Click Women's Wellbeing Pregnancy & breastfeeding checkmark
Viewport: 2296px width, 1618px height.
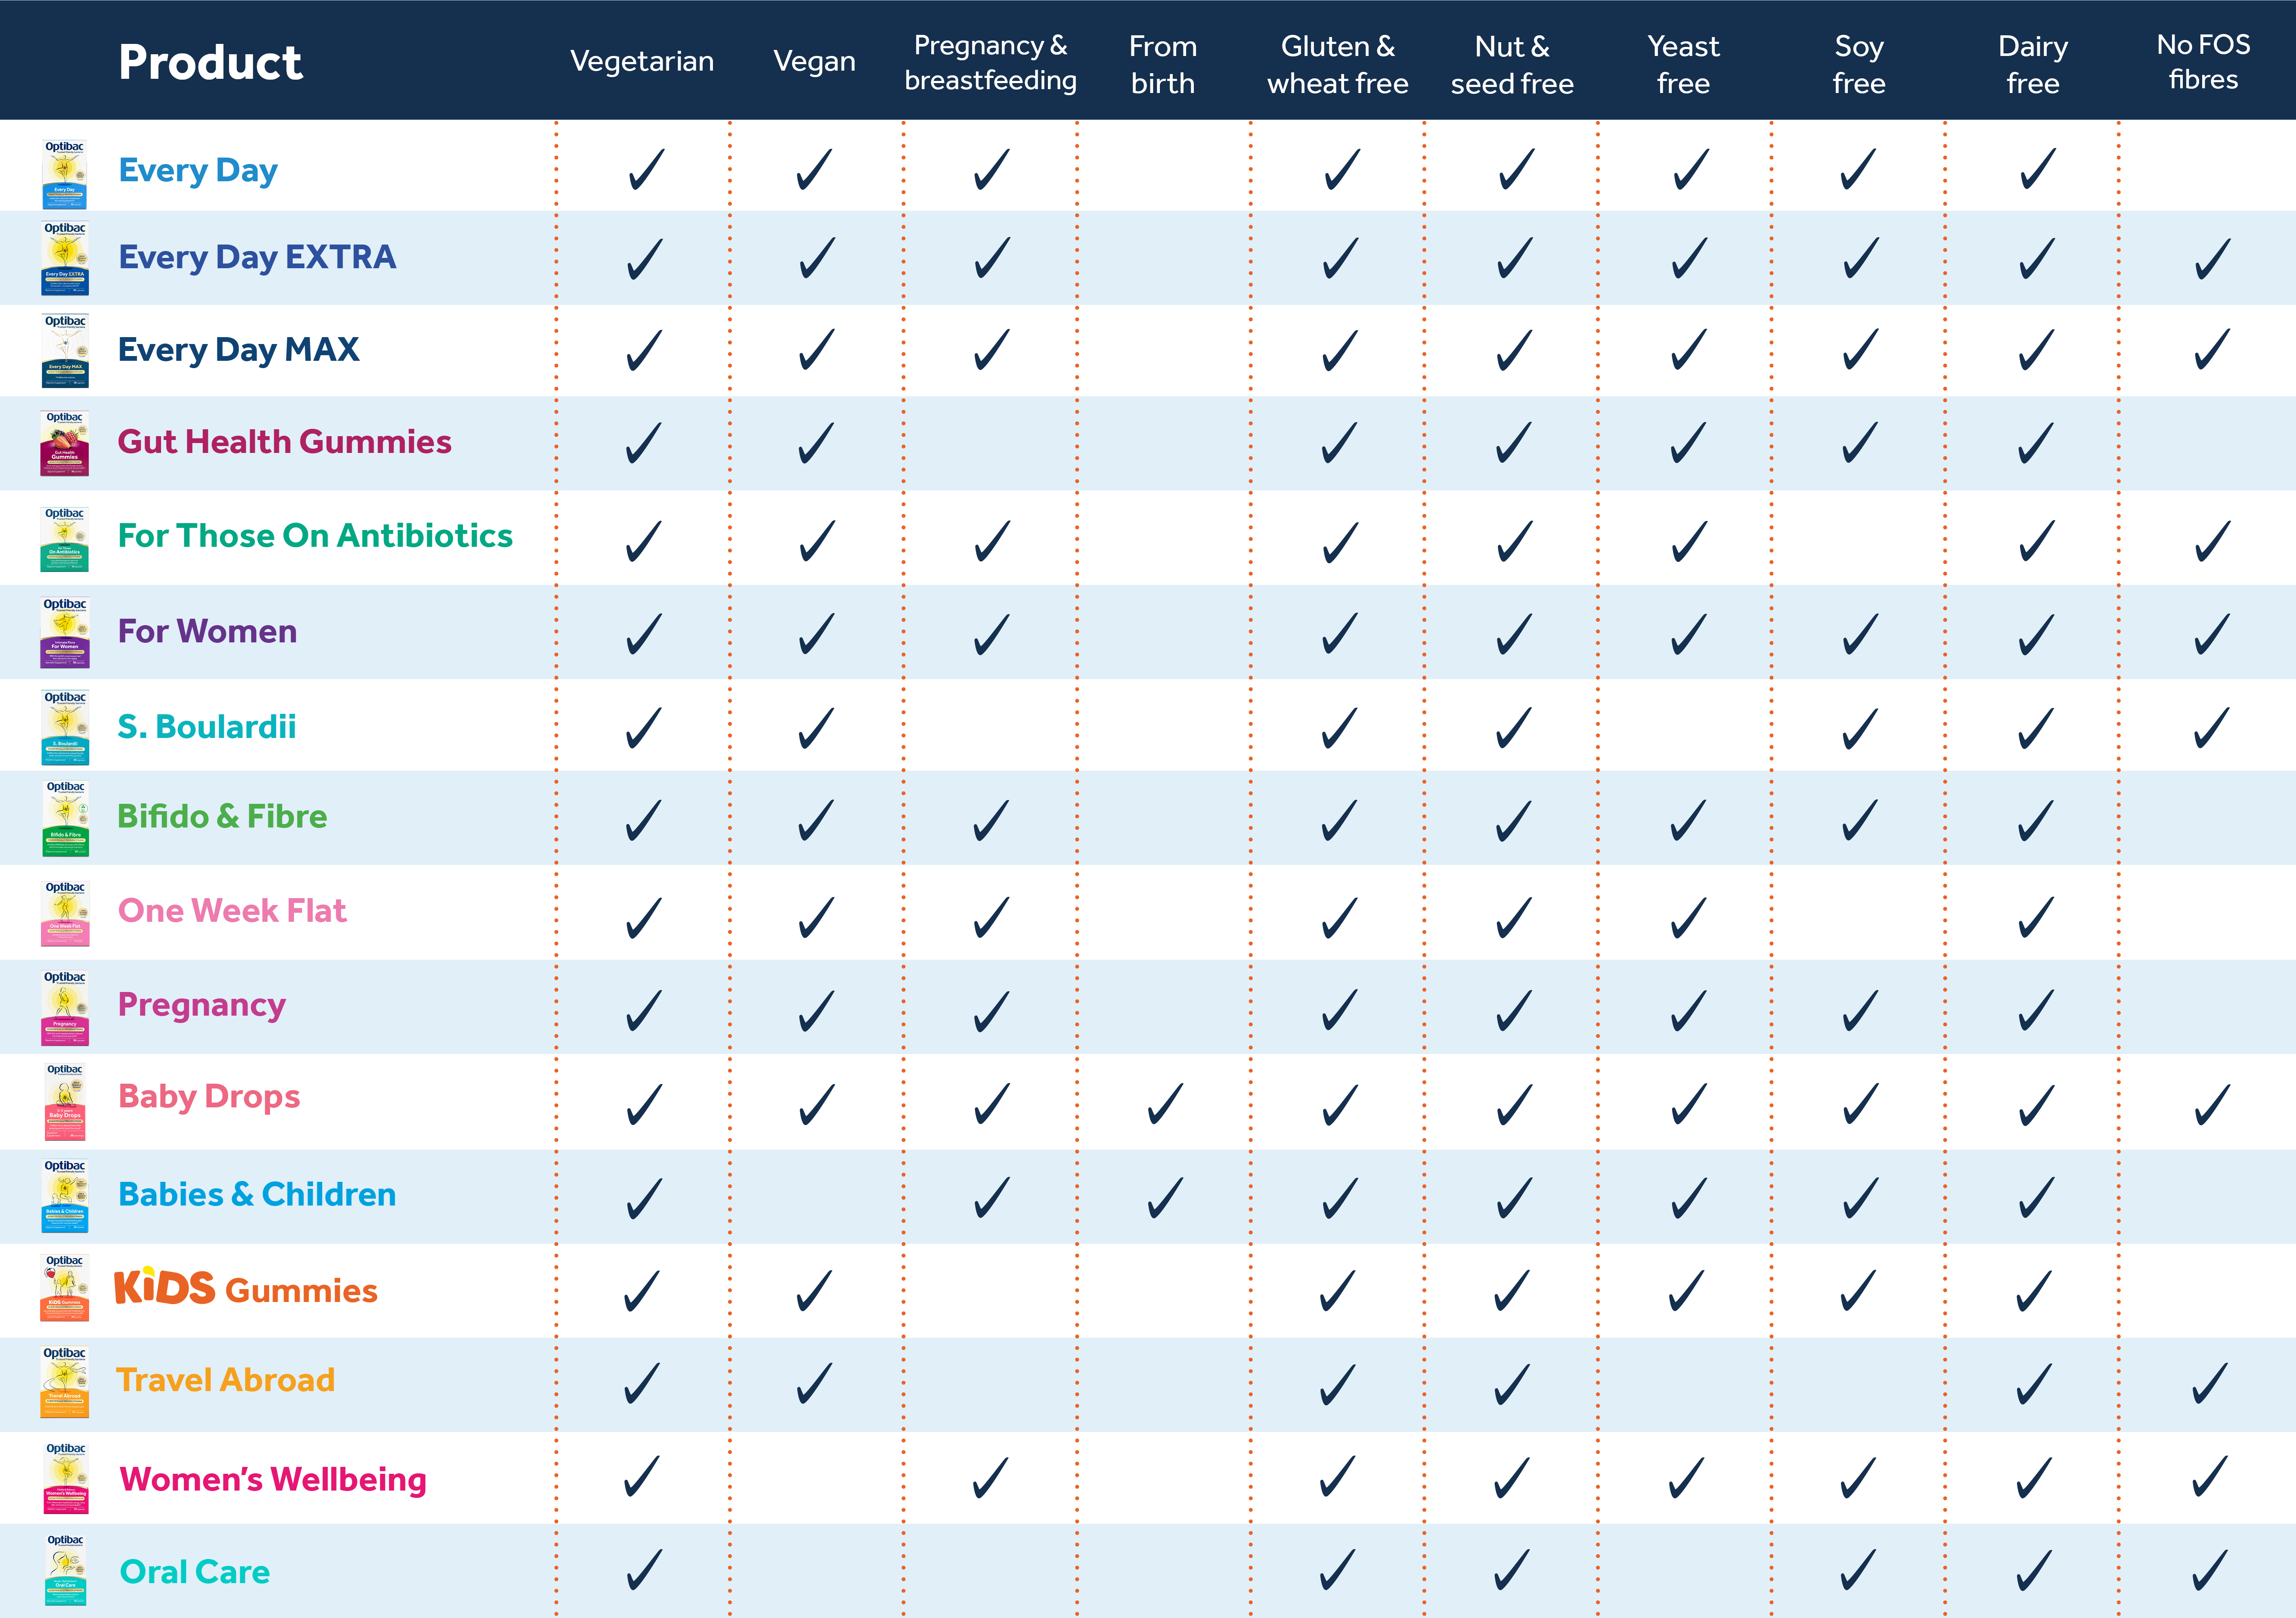click(991, 1477)
